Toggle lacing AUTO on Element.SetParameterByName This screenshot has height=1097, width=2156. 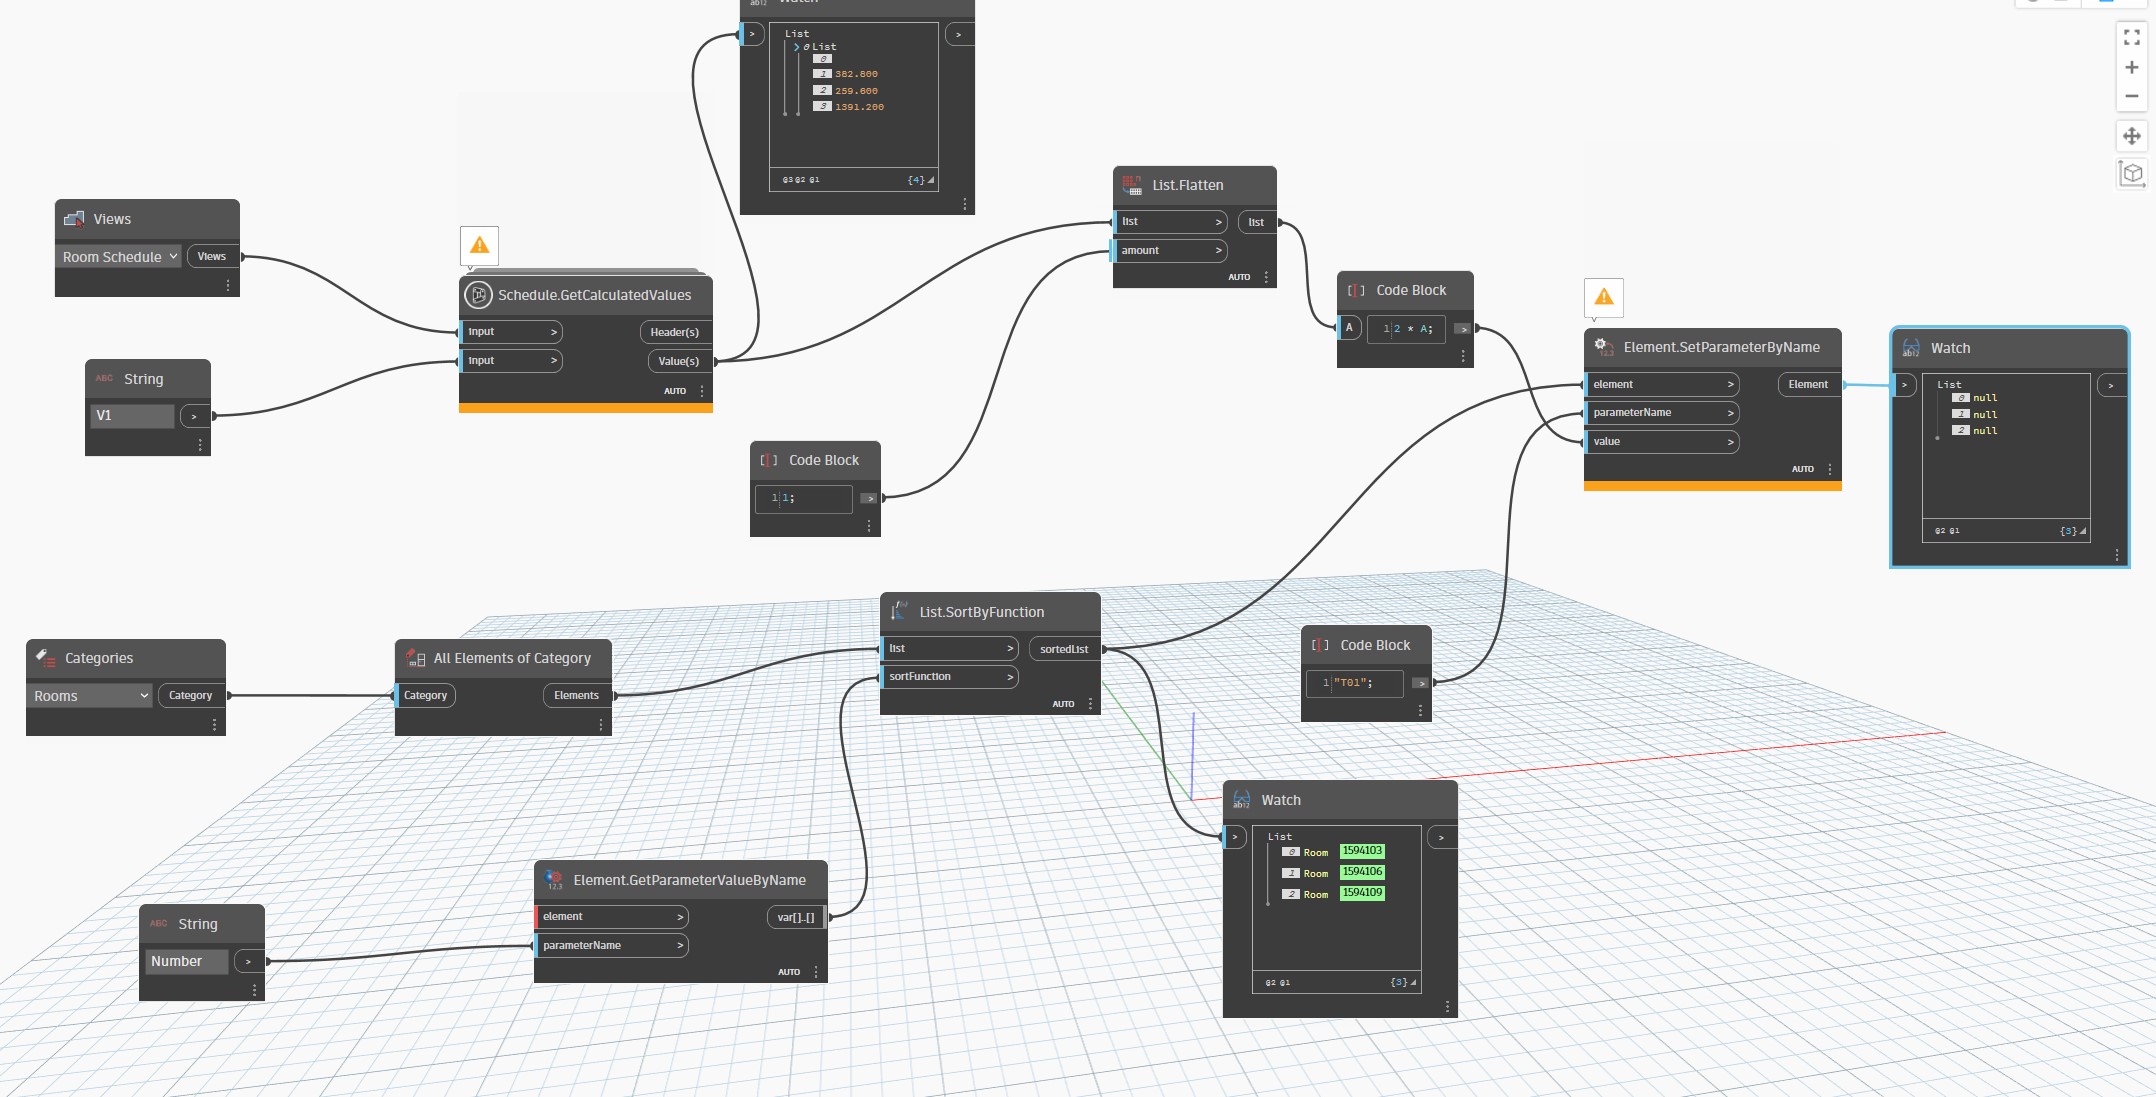[x=1803, y=469]
